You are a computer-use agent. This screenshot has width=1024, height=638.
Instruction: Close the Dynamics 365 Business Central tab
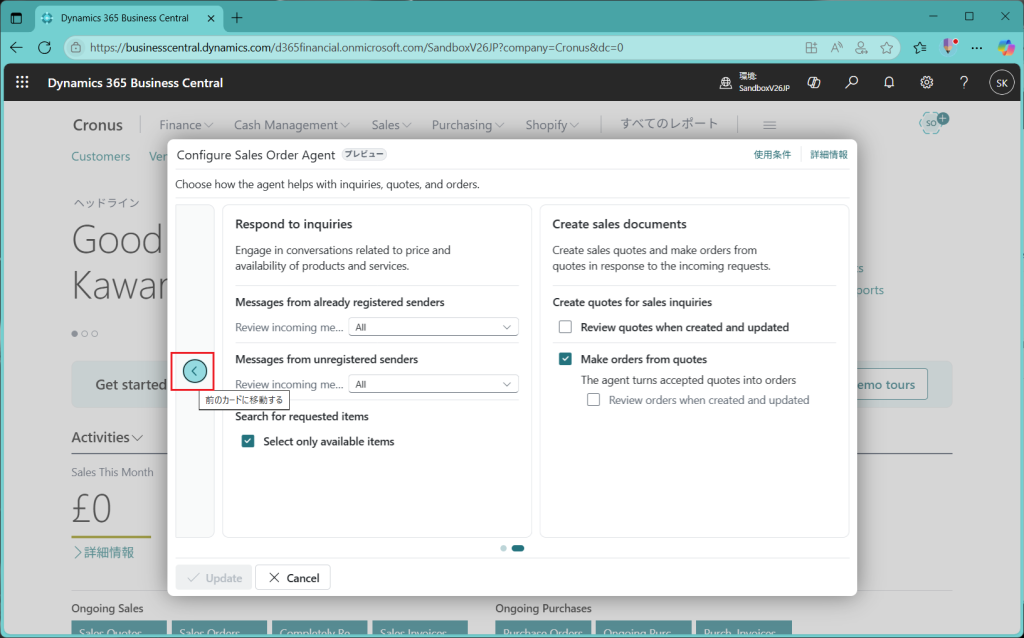click(211, 18)
